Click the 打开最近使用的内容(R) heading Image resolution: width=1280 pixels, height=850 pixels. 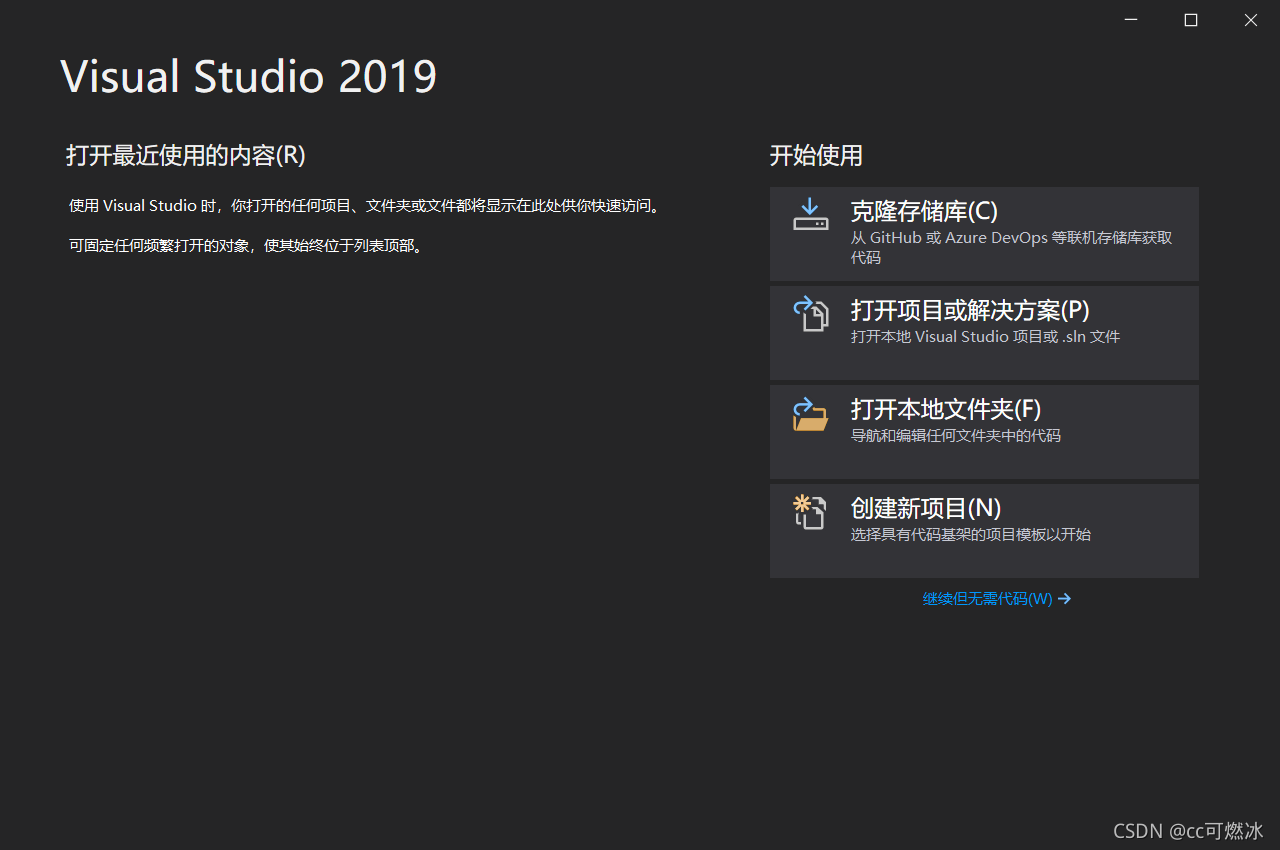coord(186,155)
